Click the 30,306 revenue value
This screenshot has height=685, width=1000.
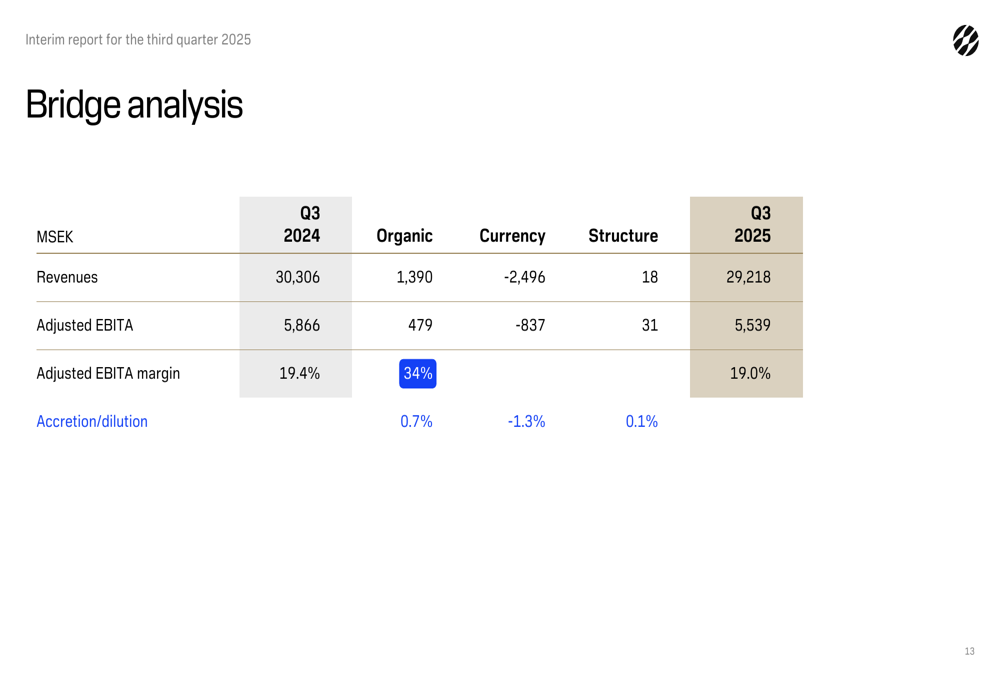click(x=298, y=278)
